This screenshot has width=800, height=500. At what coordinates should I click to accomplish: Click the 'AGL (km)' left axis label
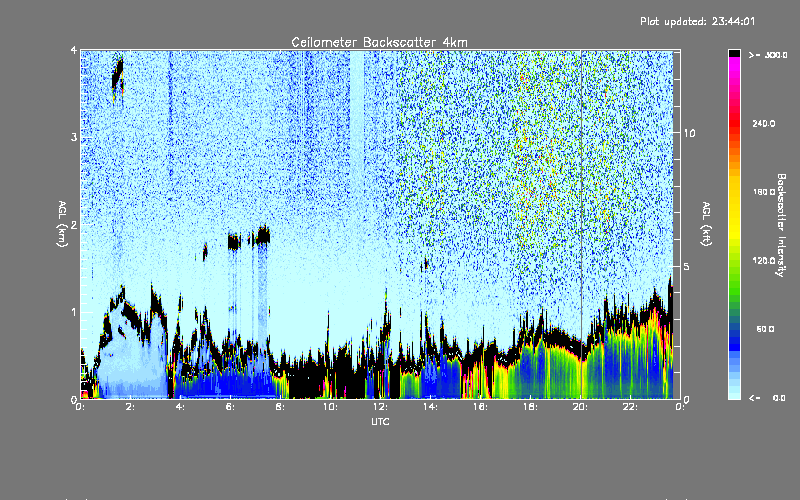point(62,224)
